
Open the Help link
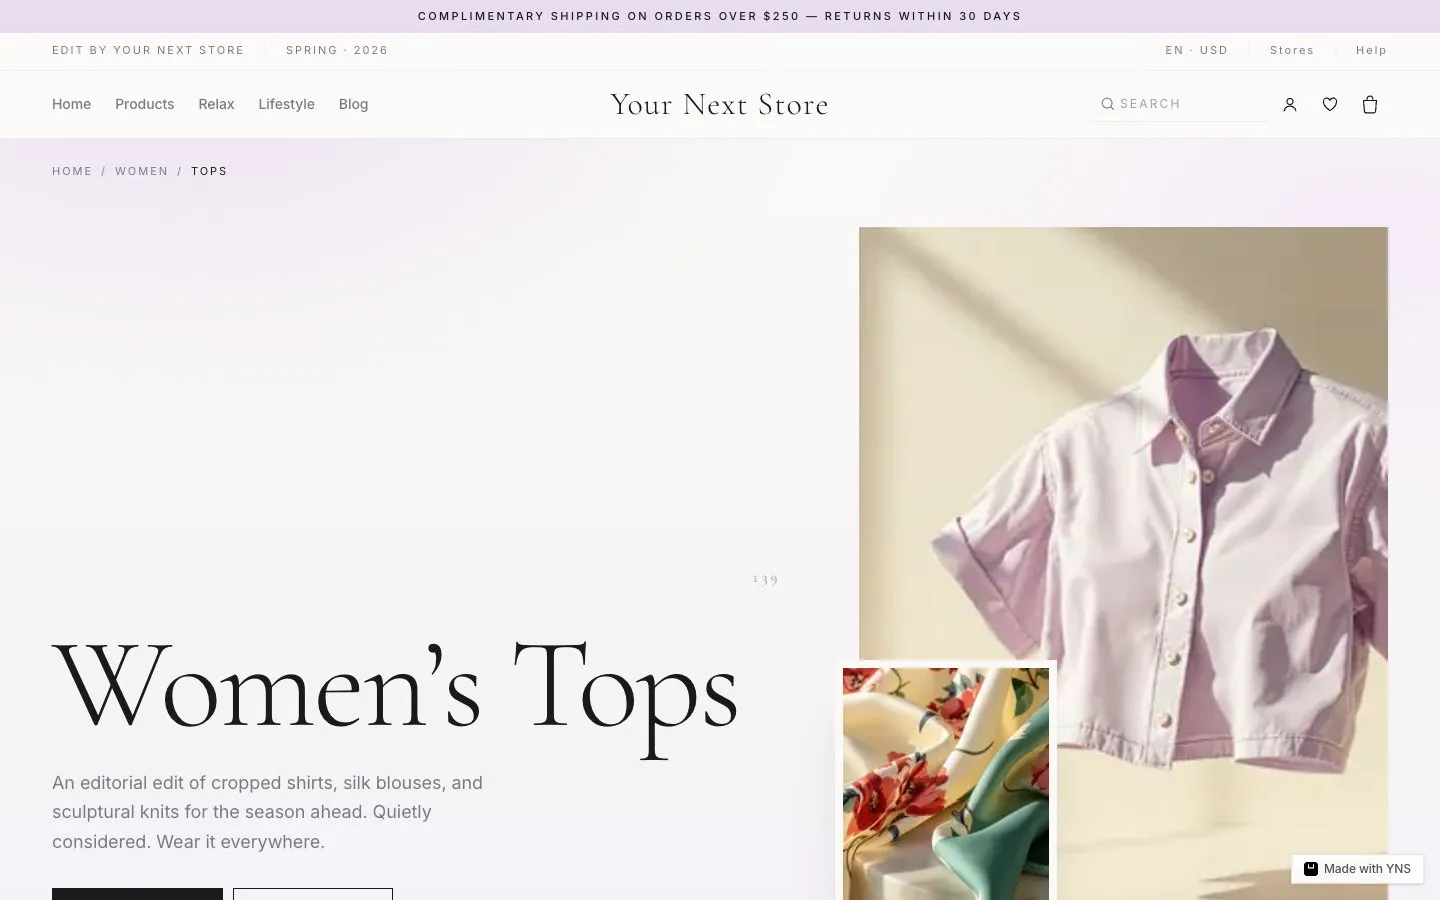(1371, 50)
